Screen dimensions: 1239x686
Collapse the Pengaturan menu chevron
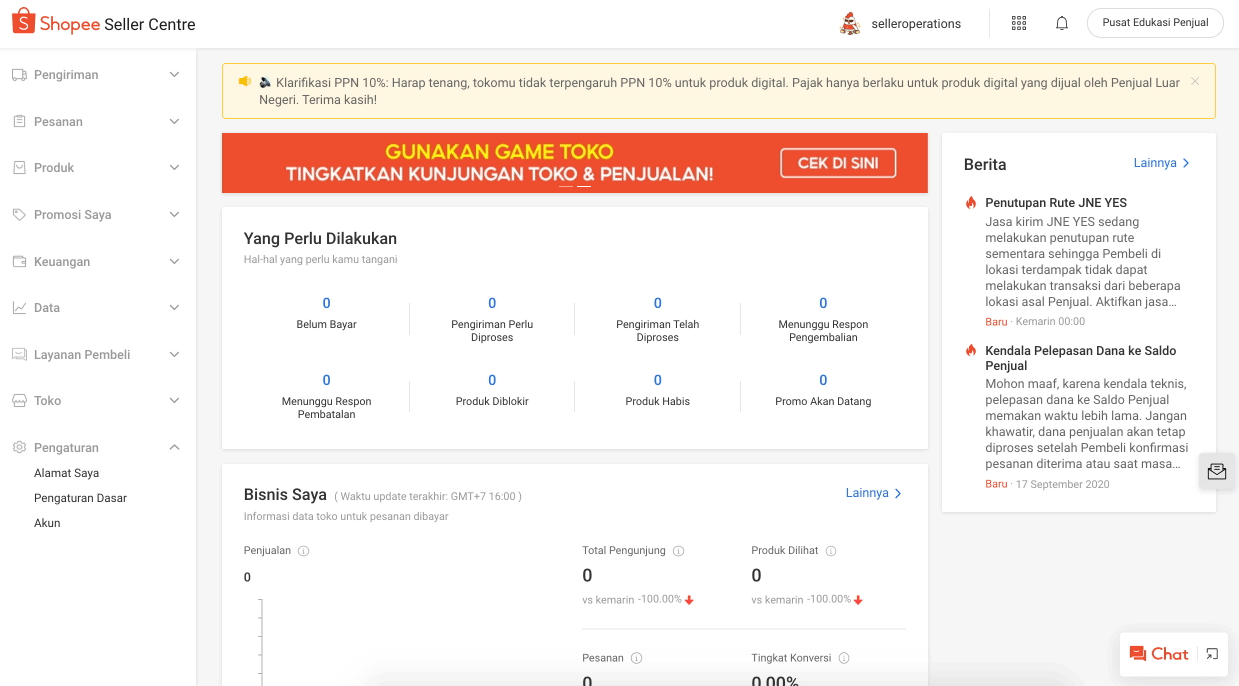(174, 448)
